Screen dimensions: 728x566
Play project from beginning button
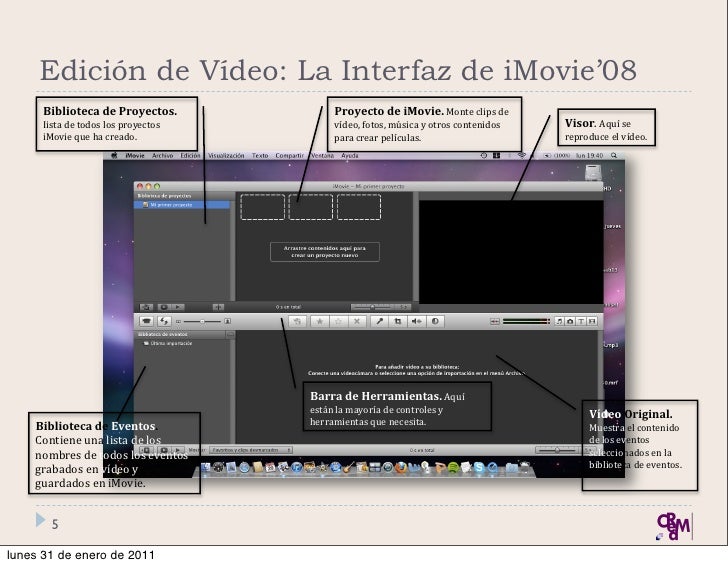178,307
